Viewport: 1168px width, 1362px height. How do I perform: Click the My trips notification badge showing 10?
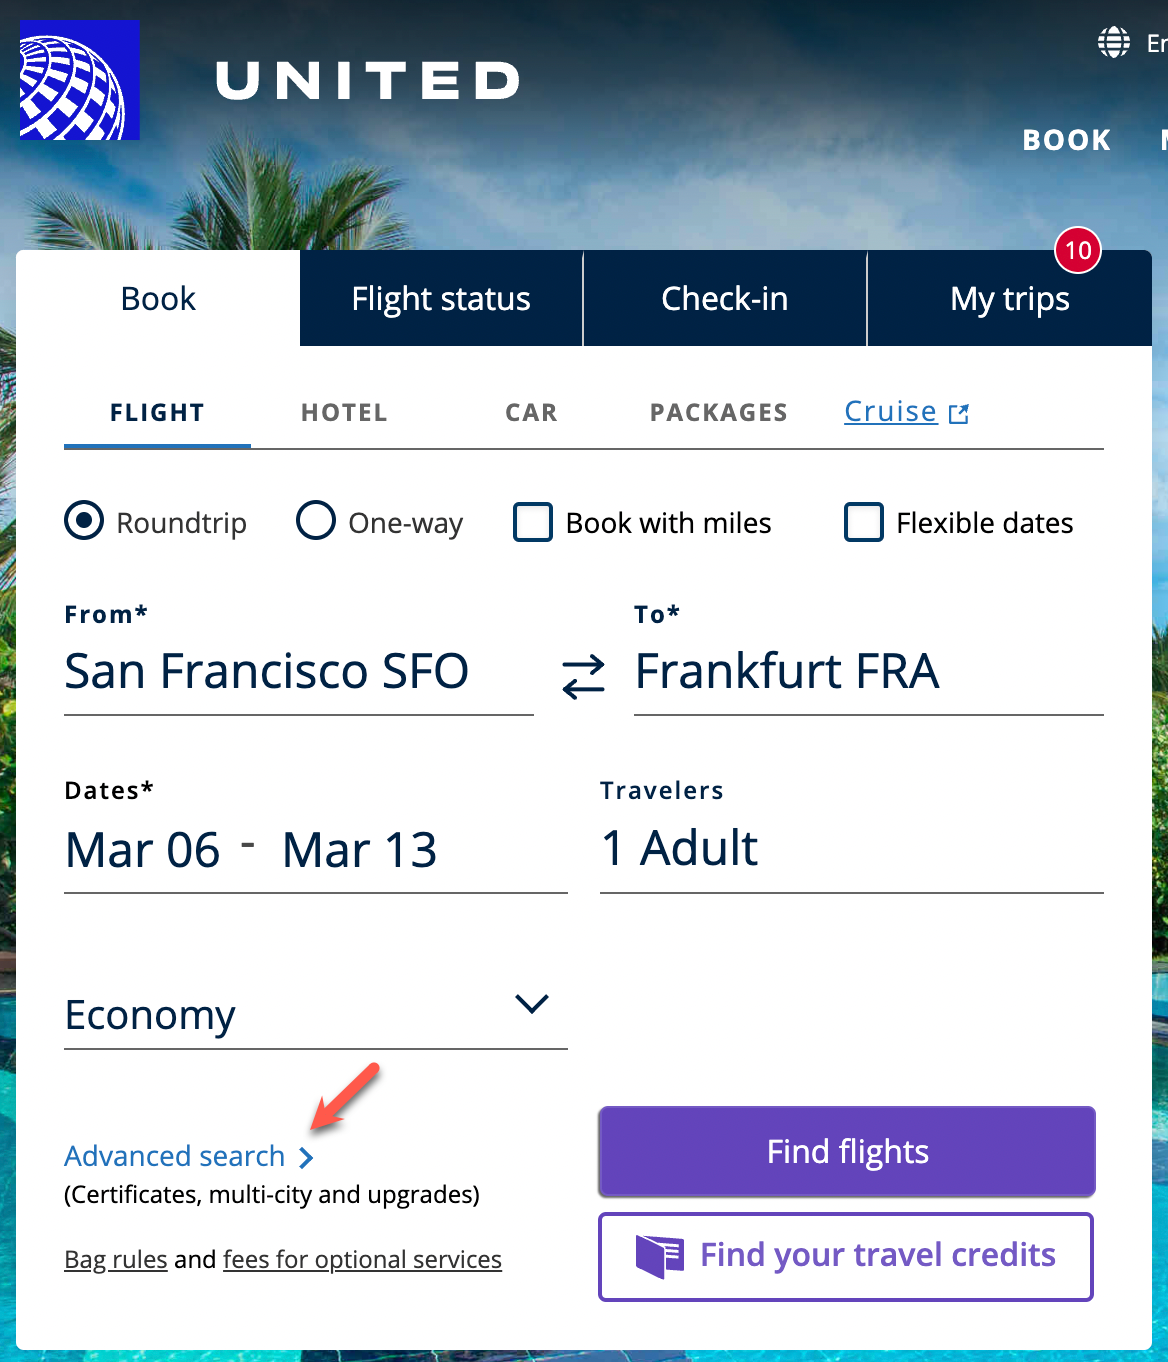(x=1078, y=252)
